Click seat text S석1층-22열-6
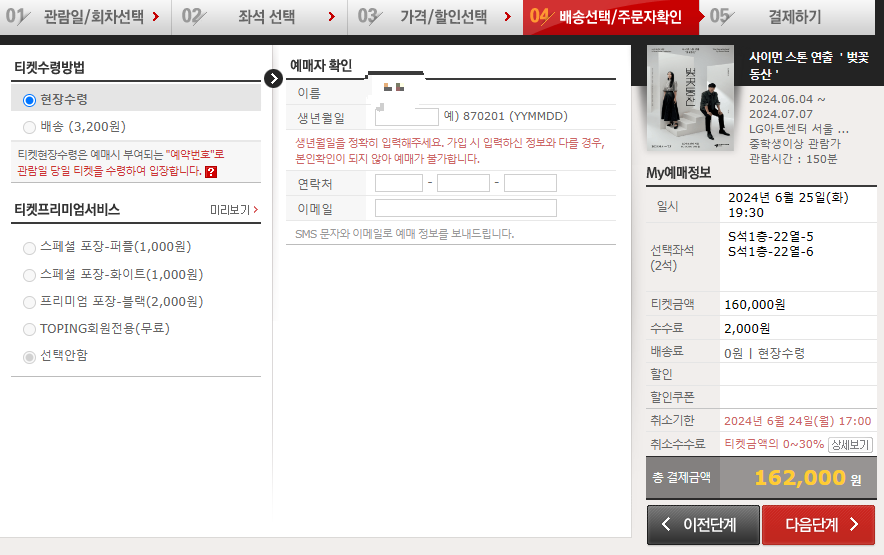The width and height of the screenshot is (884, 555). pos(771,252)
